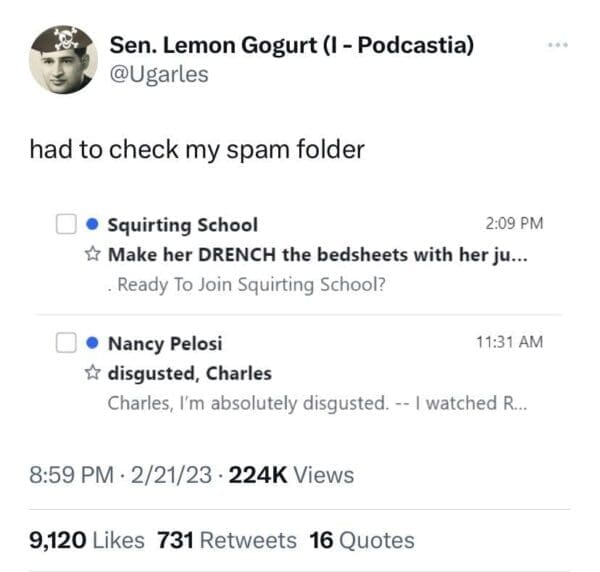The image size is (600, 572).
Task: View the 9,120 Likes list
Action: pos(88,541)
